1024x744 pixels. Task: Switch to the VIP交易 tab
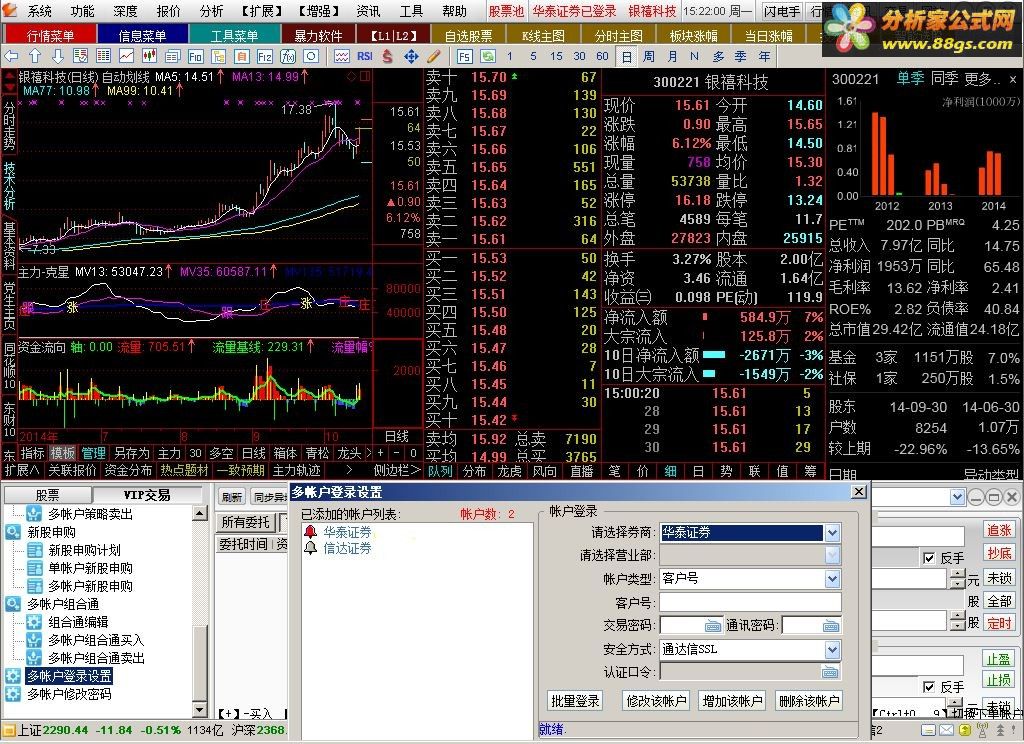coord(147,495)
